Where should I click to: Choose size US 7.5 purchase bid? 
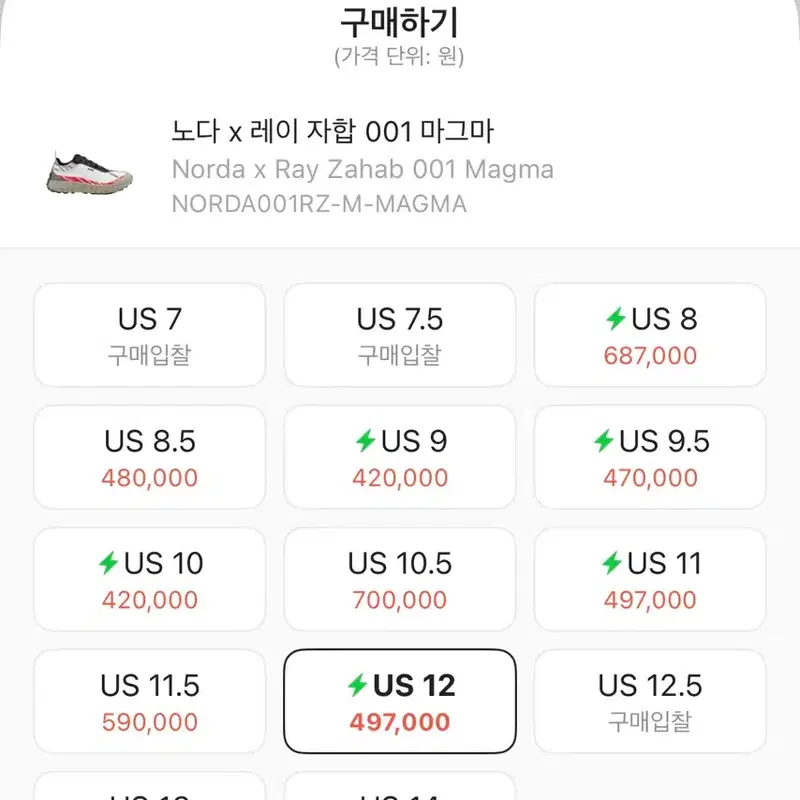[x=399, y=335]
